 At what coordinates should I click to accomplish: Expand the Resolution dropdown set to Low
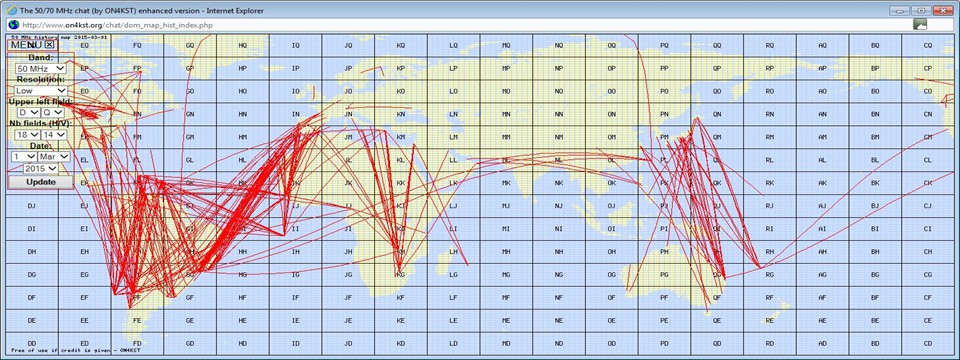coord(41,91)
